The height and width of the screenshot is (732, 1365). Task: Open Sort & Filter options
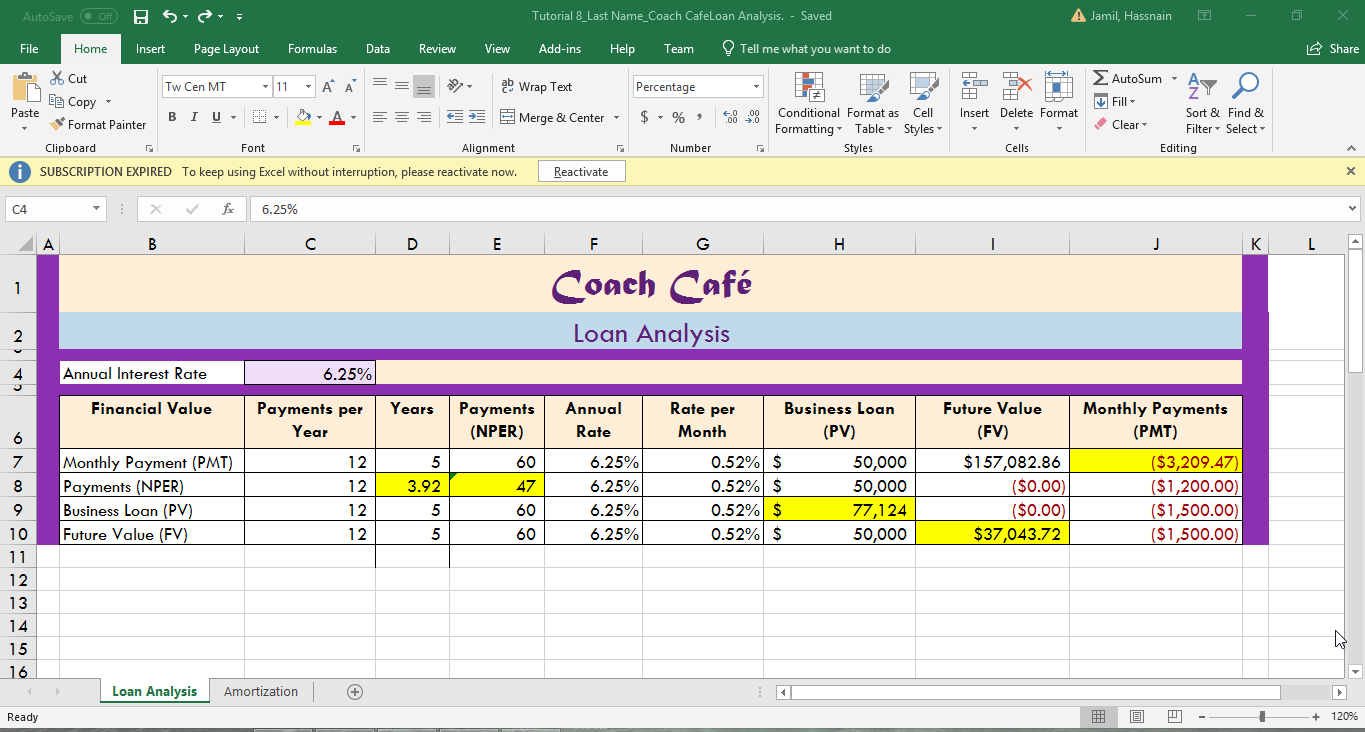point(1201,105)
